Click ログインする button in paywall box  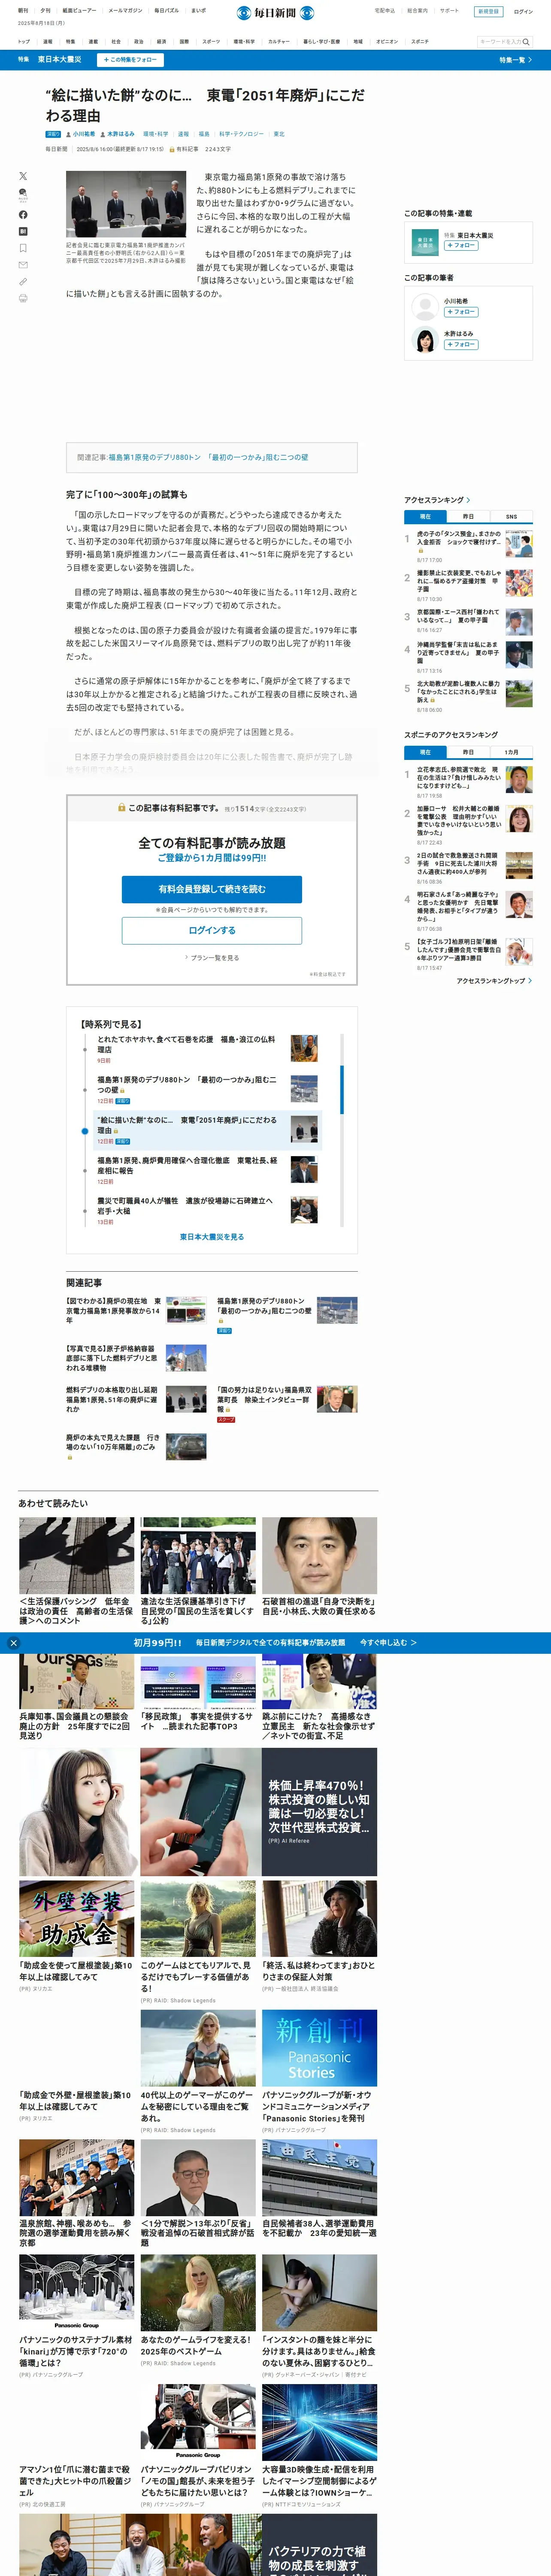tap(212, 930)
